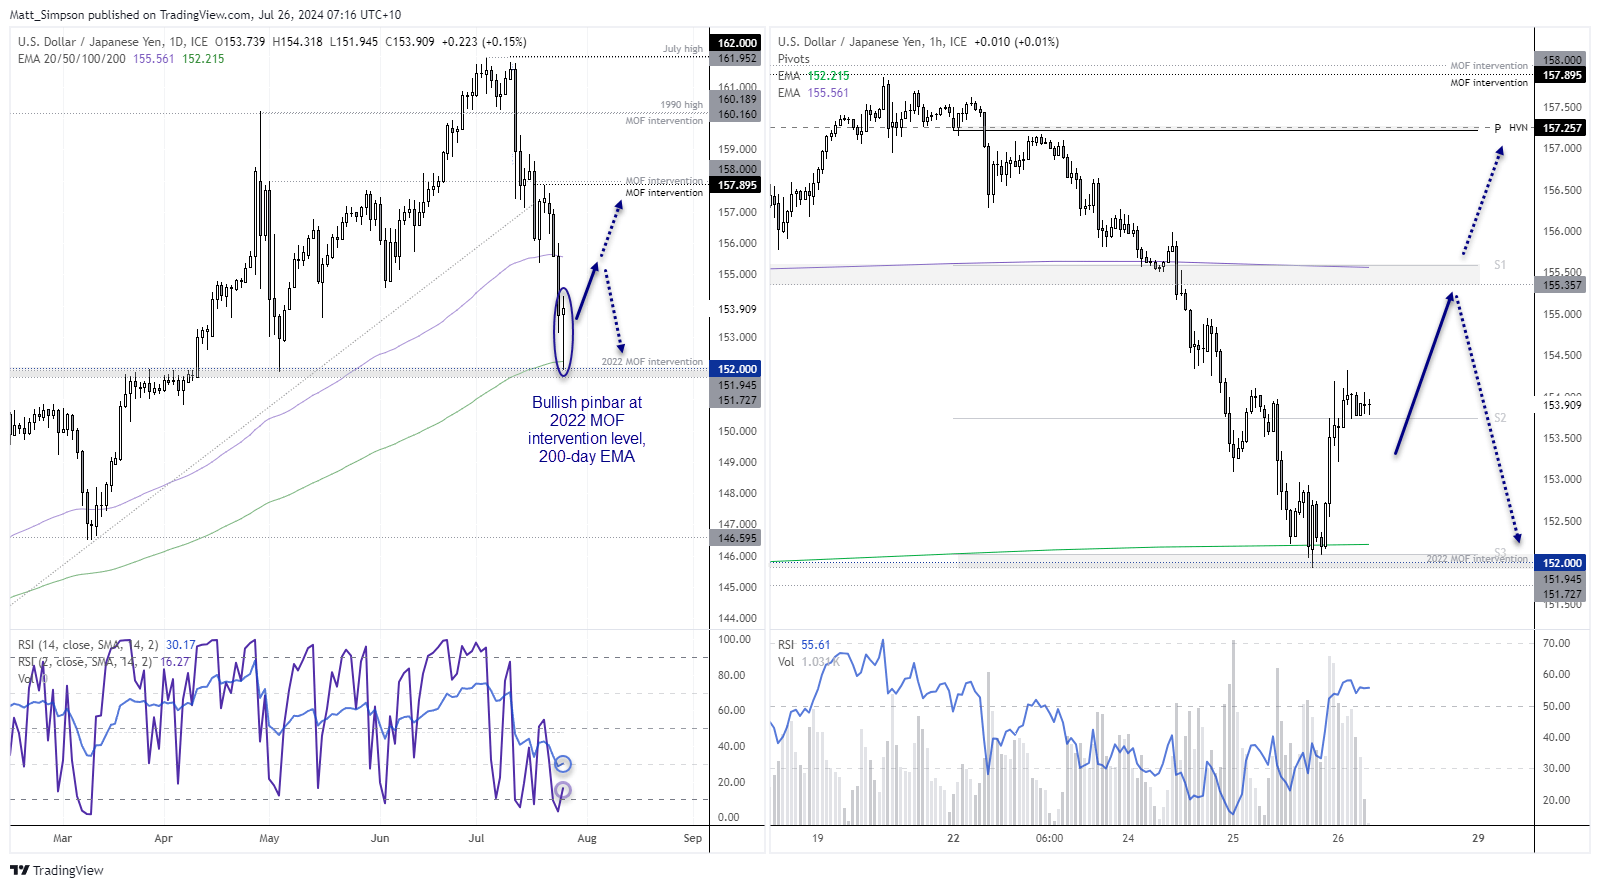
Task: Click the 'S2' pivot label
Action: click(x=1500, y=418)
